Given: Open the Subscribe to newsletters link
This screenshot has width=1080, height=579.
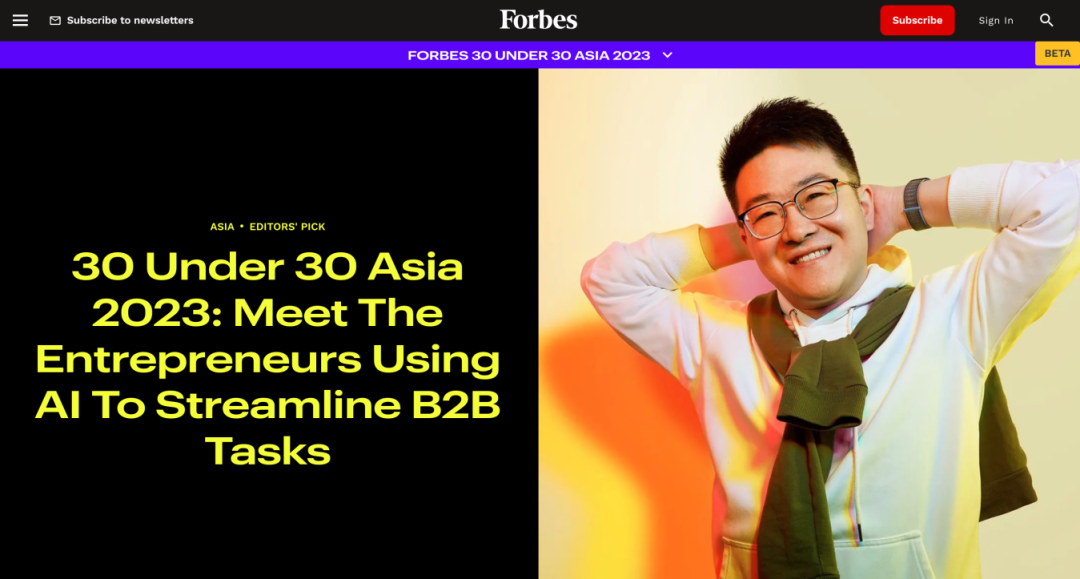Looking at the screenshot, I should [130, 20].
